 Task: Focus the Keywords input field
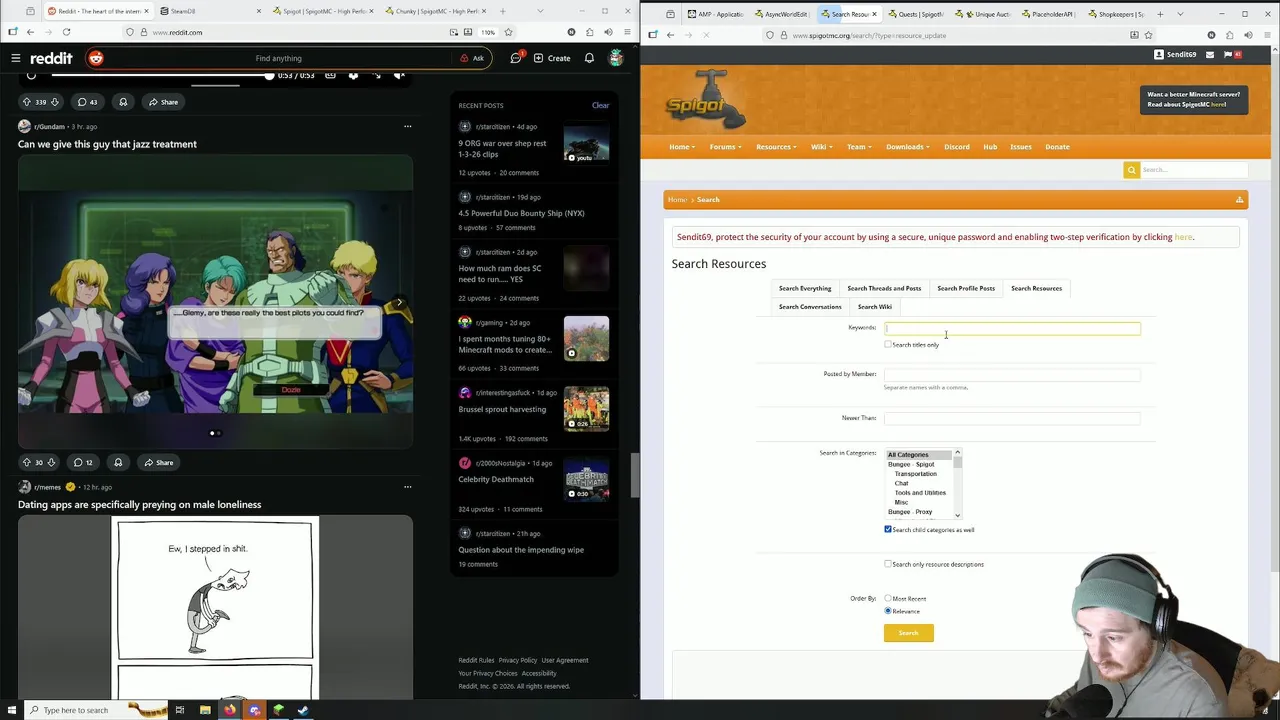click(x=1012, y=328)
